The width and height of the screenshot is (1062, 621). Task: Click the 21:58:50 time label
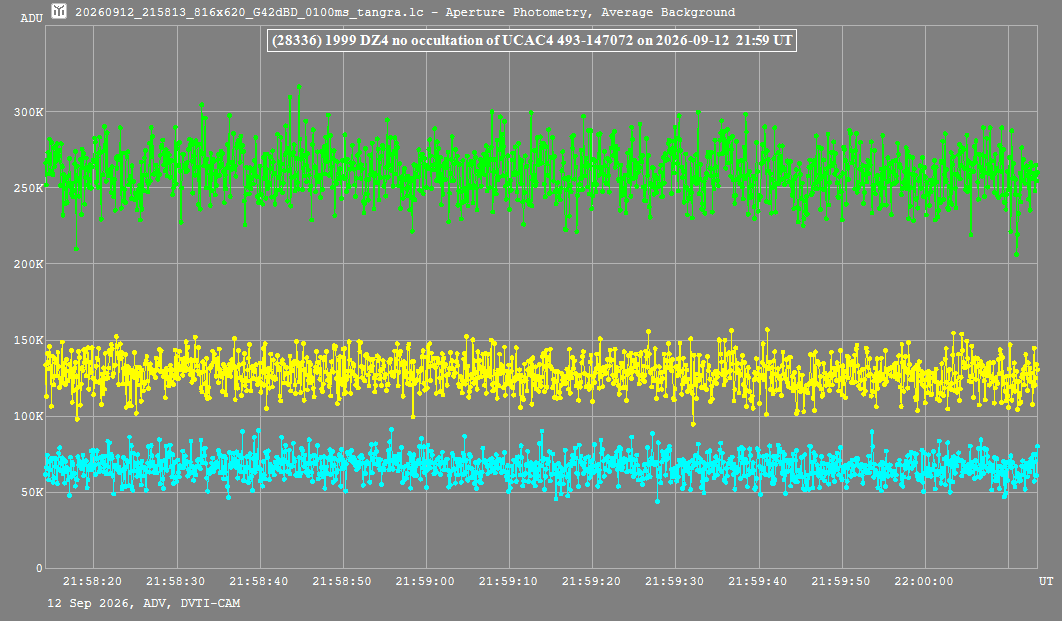(x=342, y=581)
